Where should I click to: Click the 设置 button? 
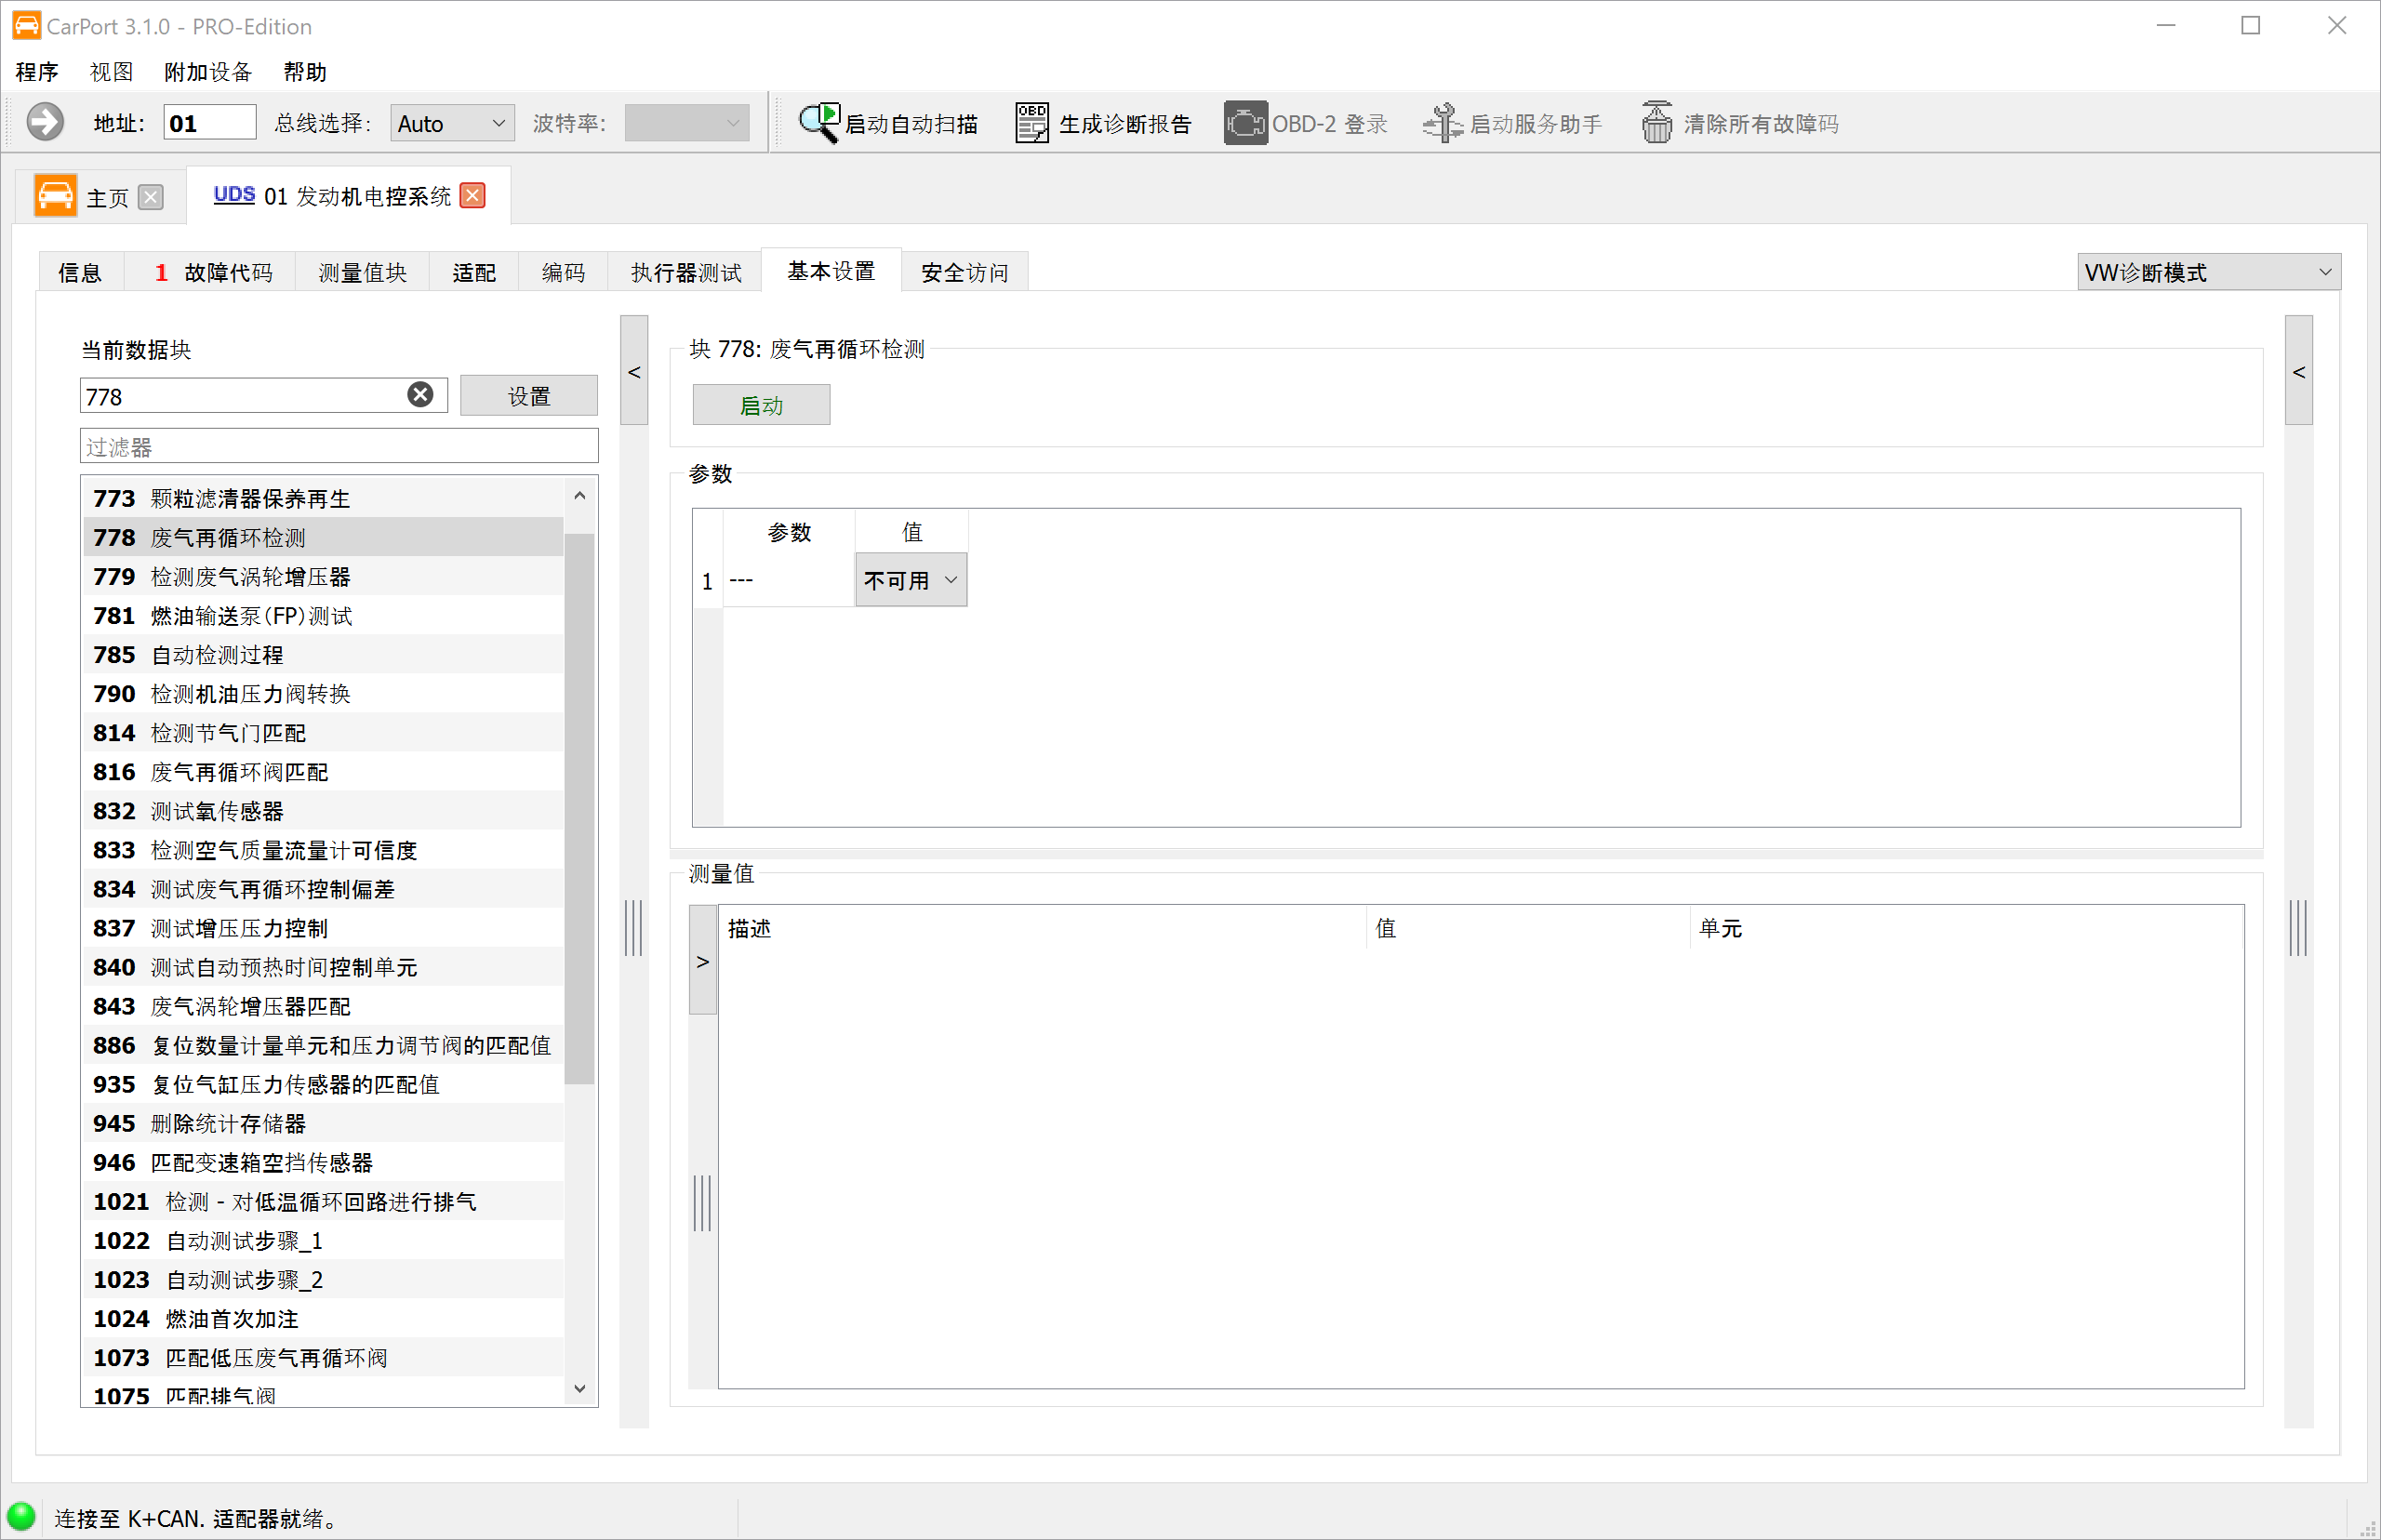529,396
